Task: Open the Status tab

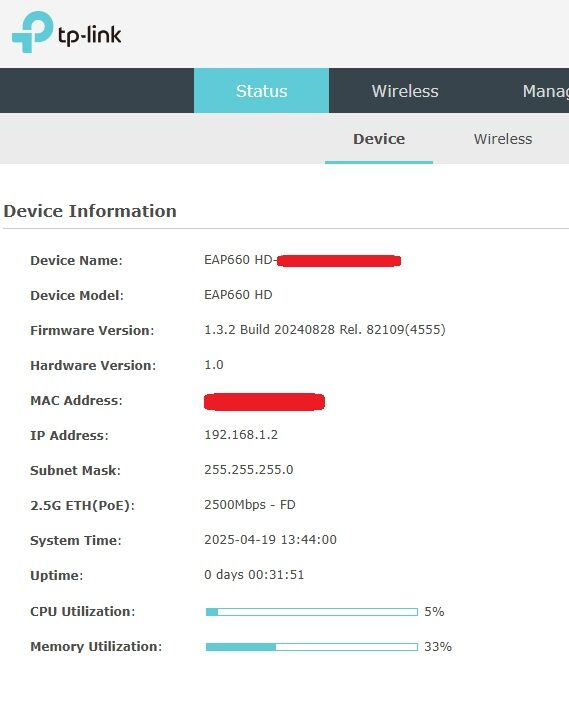Action: (x=261, y=91)
